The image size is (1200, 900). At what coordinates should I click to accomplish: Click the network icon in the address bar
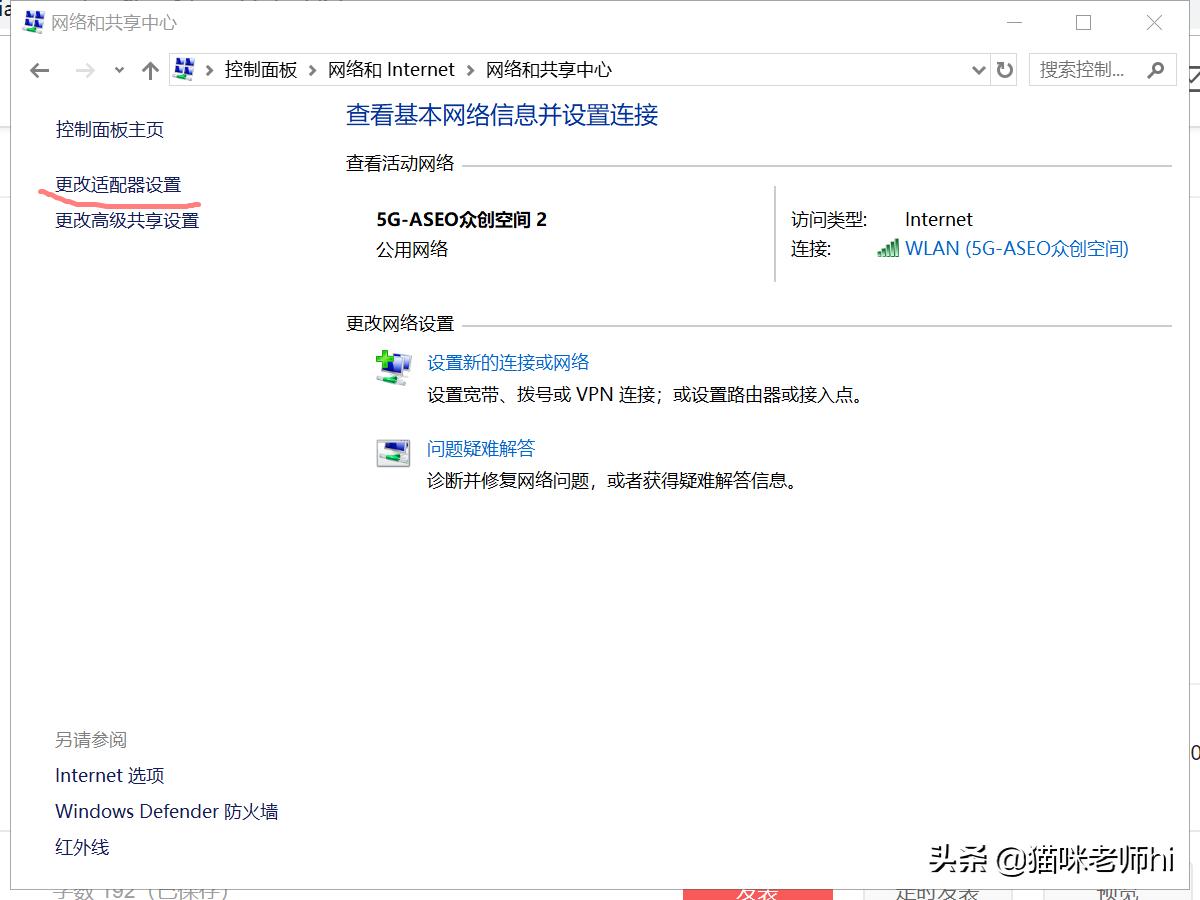click(x=183, y=69)
